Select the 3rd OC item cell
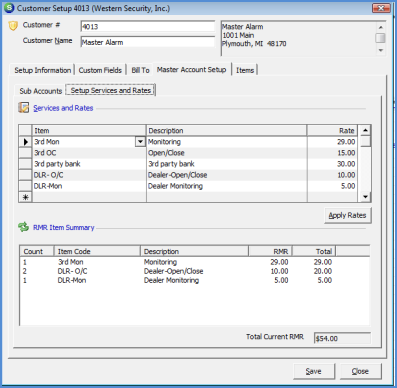 click(89, 153)
